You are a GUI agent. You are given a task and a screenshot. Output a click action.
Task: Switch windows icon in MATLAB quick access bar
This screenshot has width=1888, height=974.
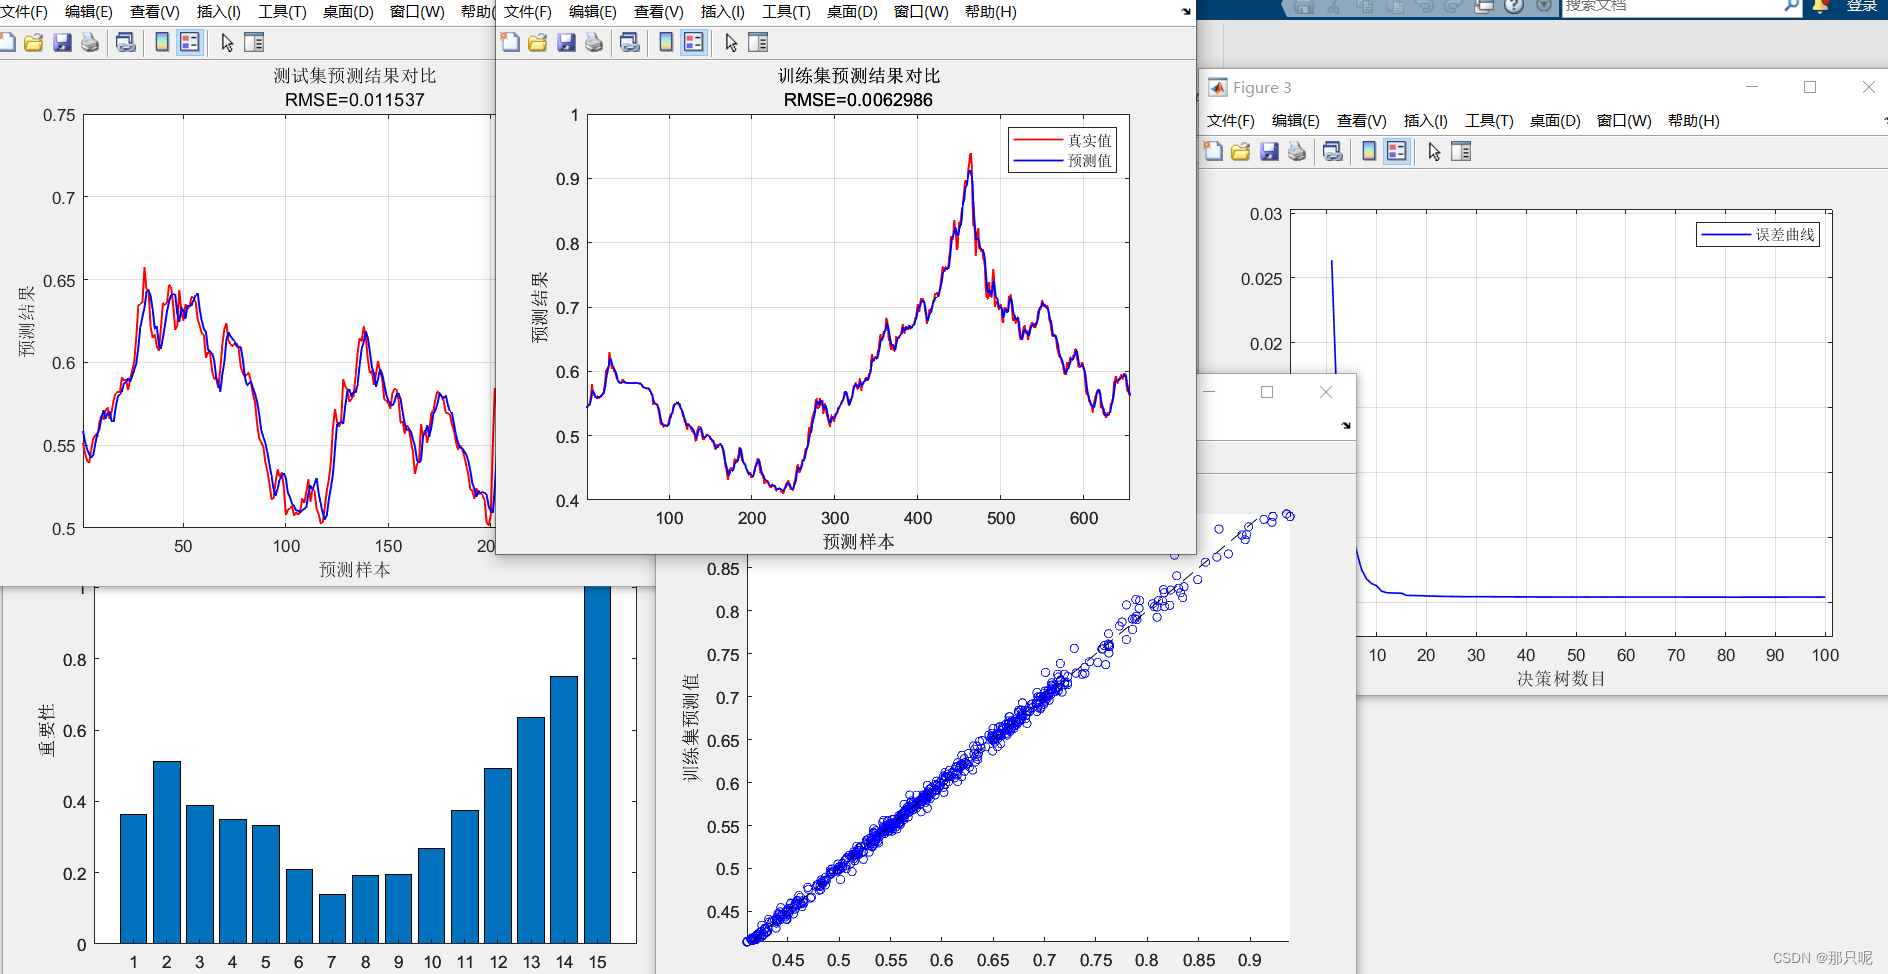coord(1484,6)
